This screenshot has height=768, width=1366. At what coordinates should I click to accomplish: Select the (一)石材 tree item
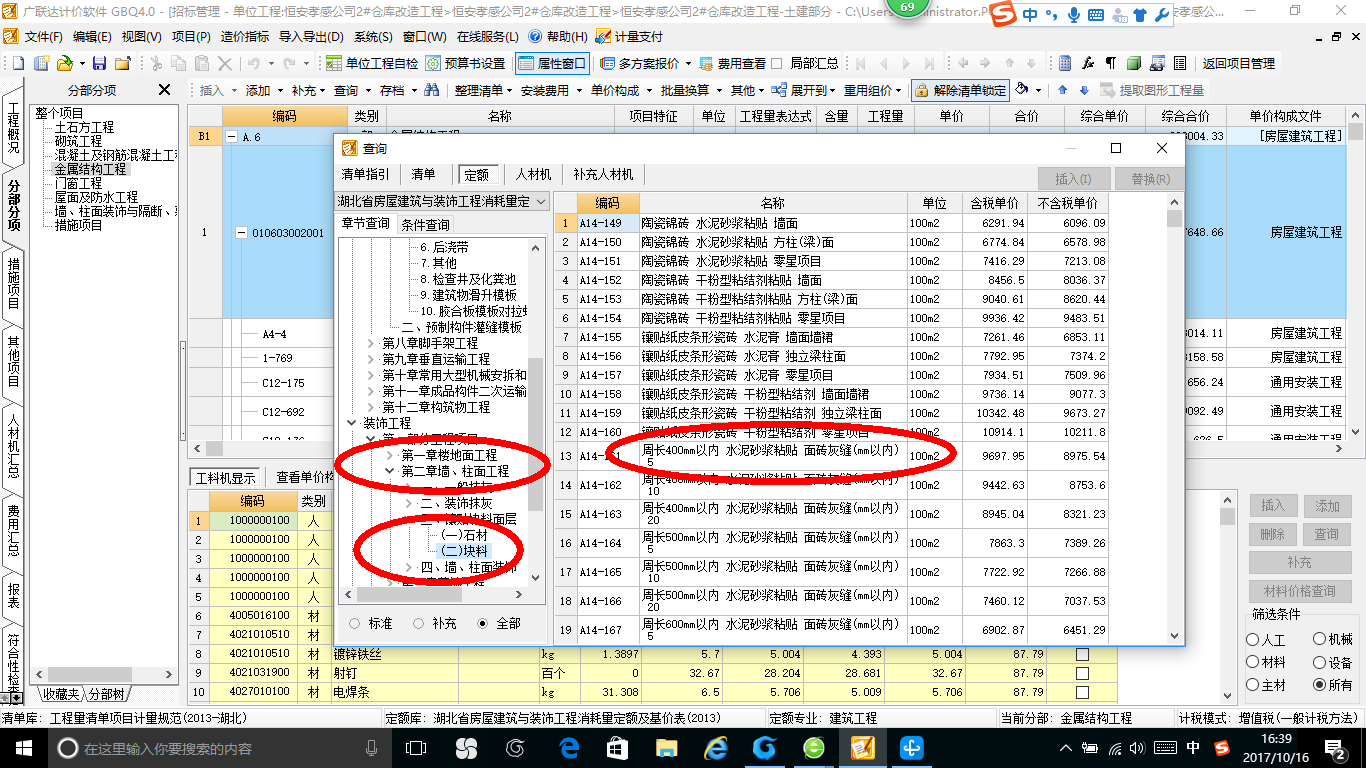tap(465, 535)
